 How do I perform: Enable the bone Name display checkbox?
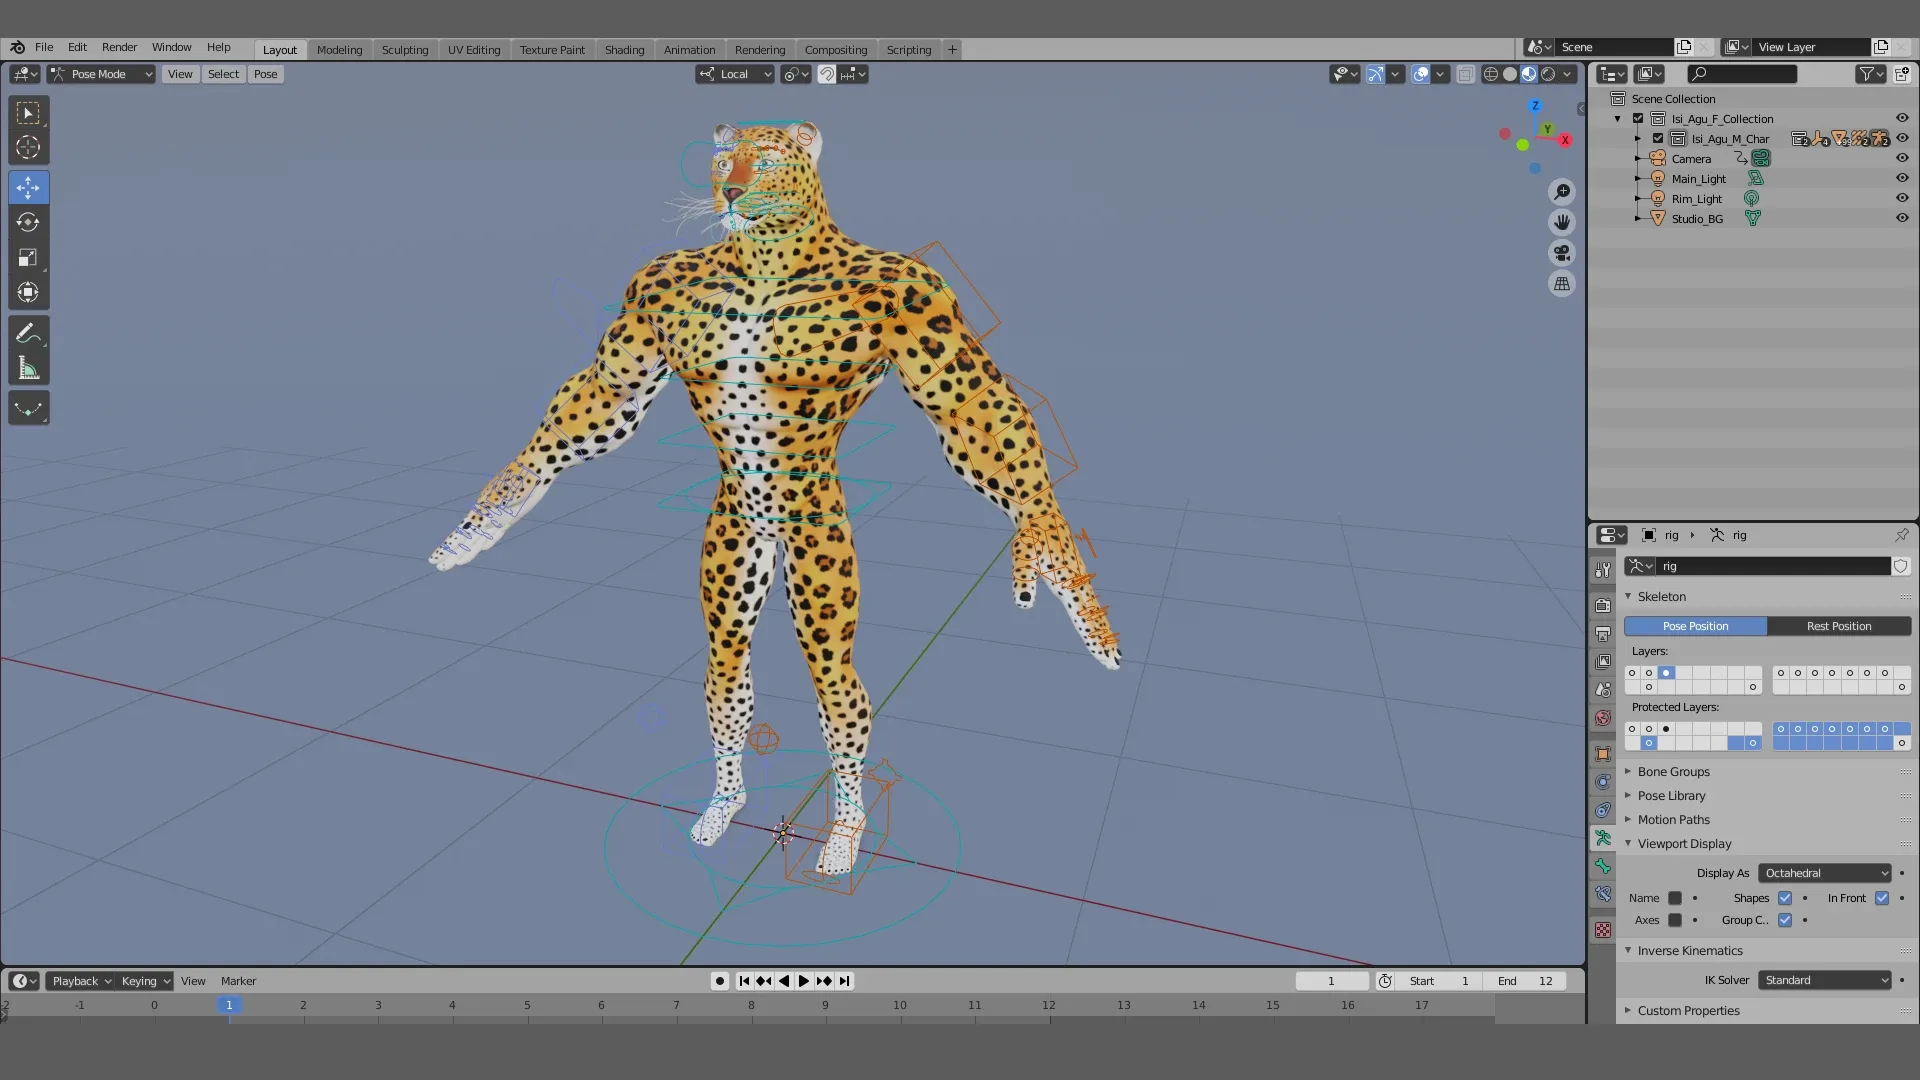click(x=1675, y=898)
